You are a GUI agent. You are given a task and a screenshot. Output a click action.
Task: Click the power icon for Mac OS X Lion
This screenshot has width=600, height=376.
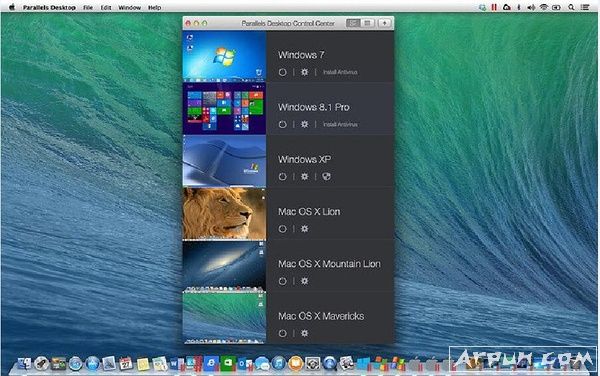282,229
